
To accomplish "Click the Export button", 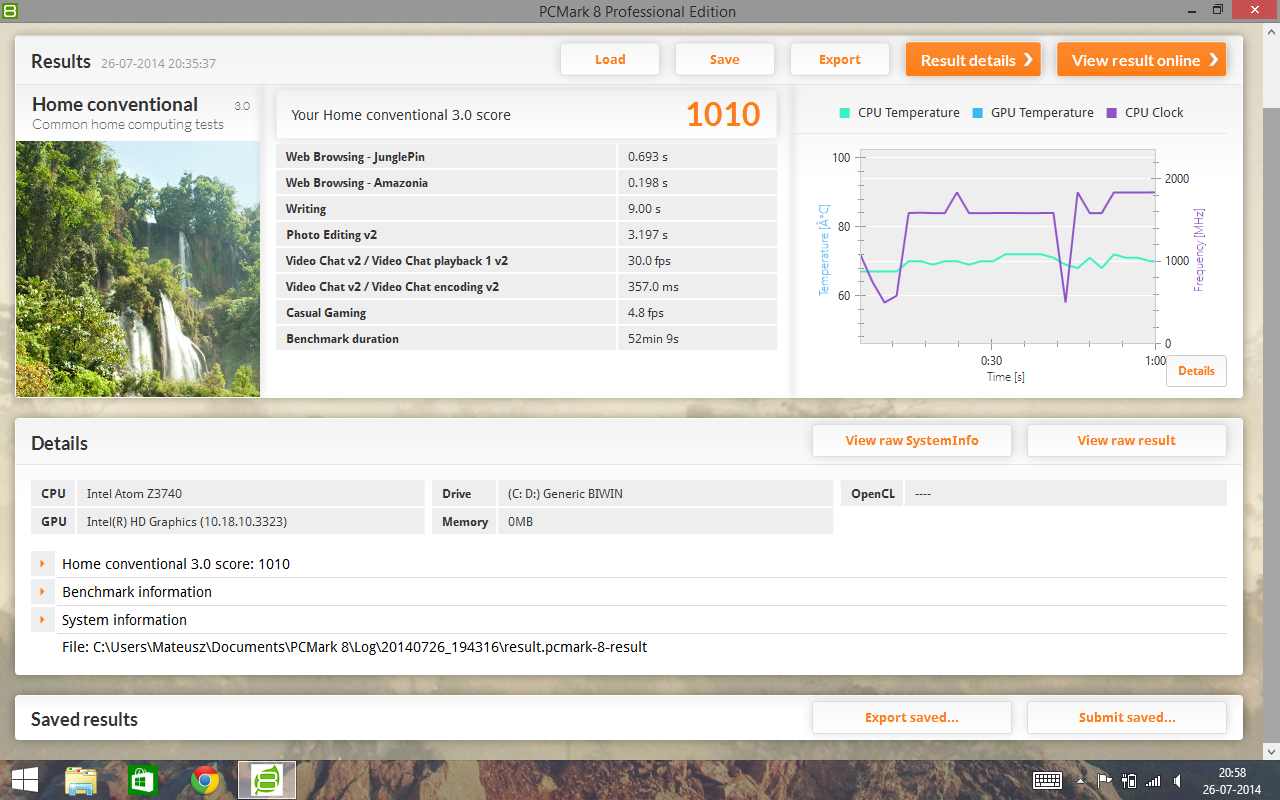I will pos(840,59).
